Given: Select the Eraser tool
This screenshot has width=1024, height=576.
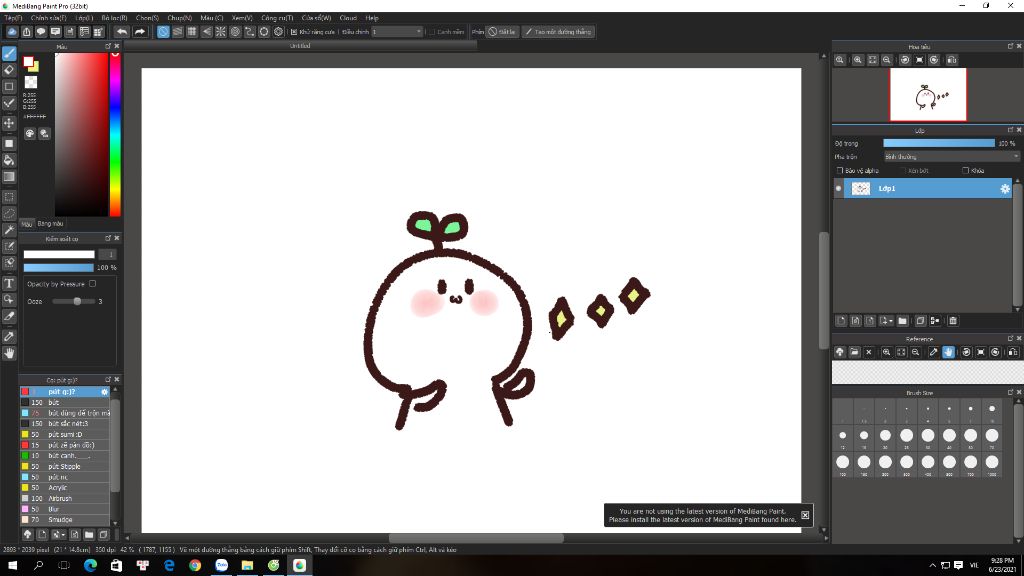Looking at the screenshot, I should point(9,70).
